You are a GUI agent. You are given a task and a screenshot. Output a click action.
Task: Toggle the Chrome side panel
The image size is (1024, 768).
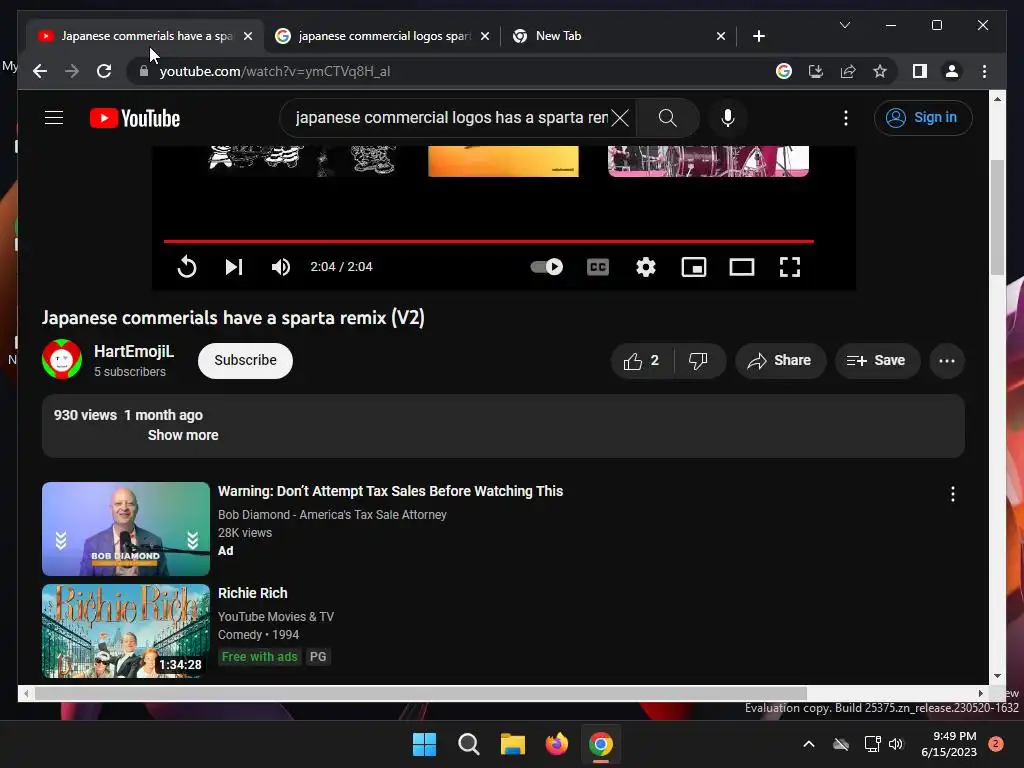920,71
